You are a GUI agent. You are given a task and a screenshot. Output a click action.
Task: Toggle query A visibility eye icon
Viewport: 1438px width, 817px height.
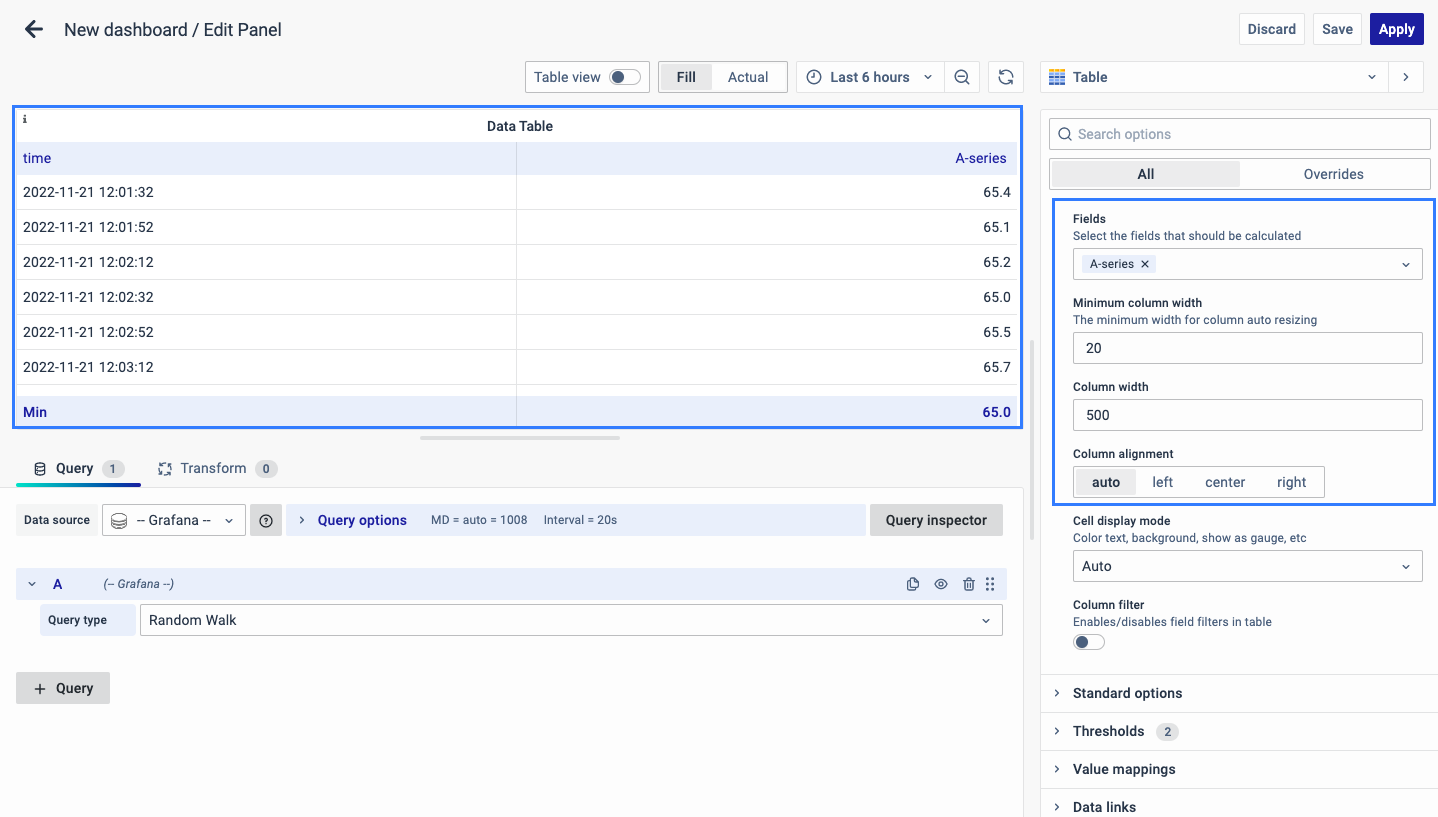tap(941, 584)
